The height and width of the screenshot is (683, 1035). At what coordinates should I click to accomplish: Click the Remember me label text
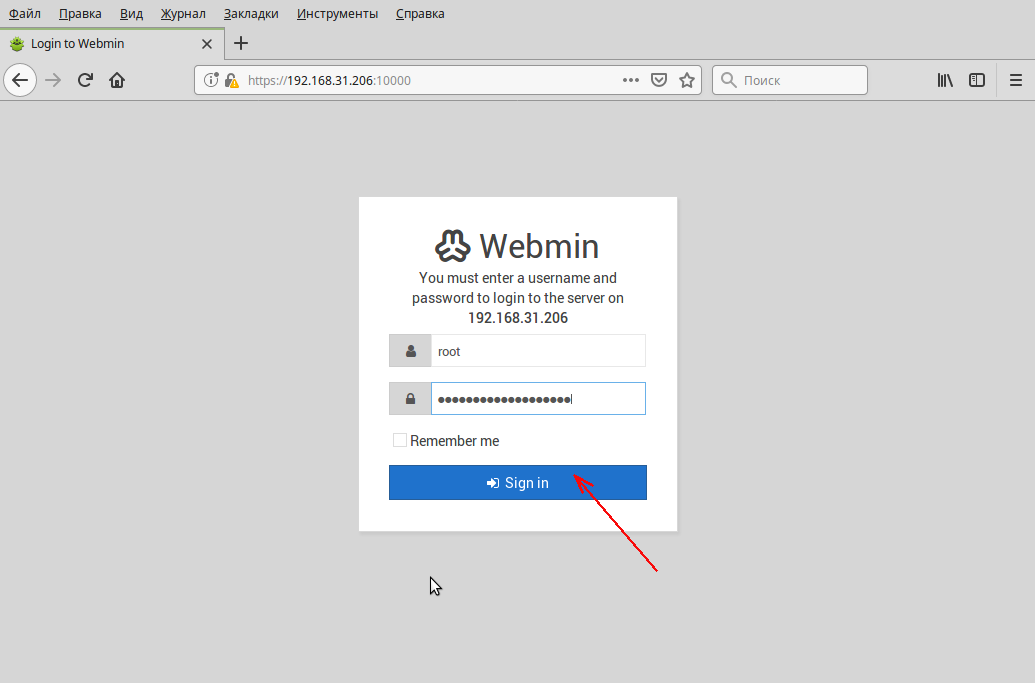click(x=454, y=441)
